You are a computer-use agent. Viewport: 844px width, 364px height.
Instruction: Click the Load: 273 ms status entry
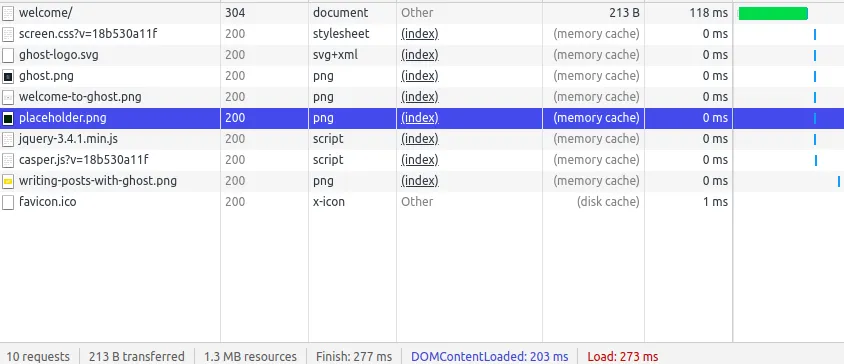[x=623, y=356]
